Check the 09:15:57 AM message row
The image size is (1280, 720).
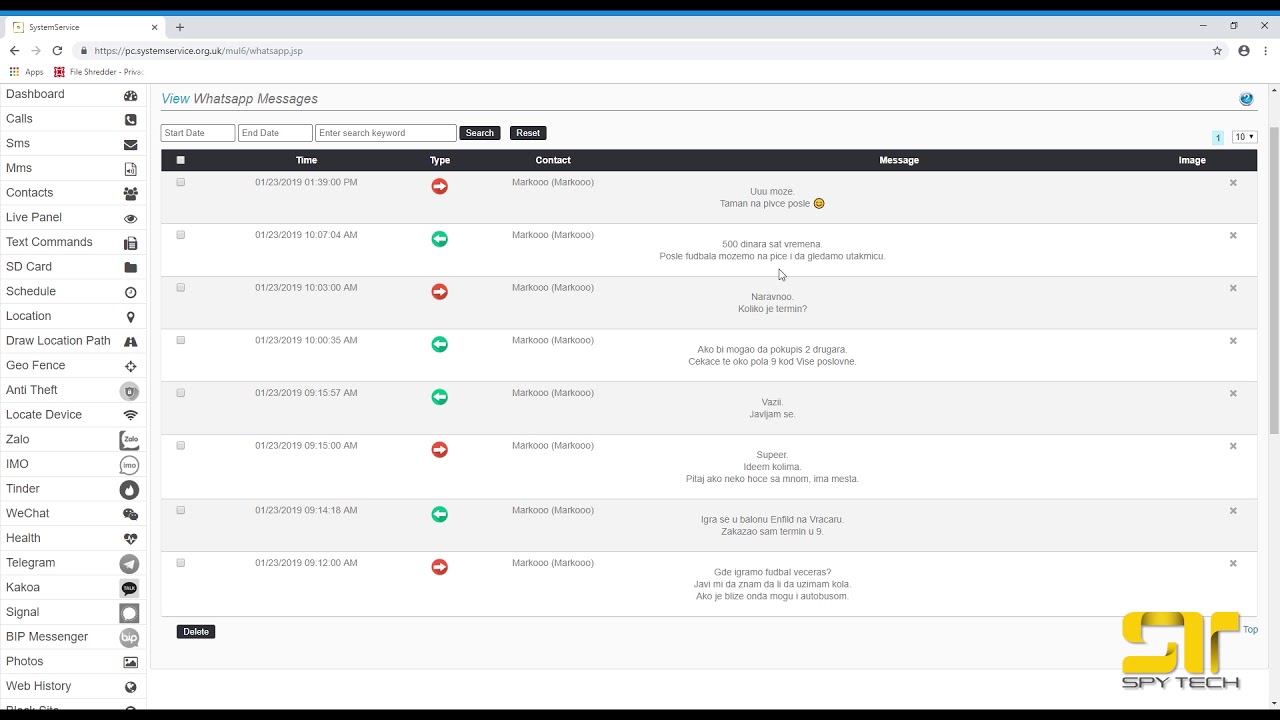click(x=181, y=393)
